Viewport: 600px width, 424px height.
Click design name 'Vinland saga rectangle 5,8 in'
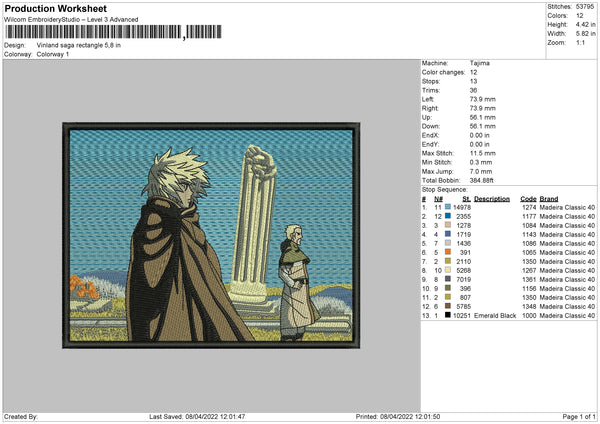[78, 45]
